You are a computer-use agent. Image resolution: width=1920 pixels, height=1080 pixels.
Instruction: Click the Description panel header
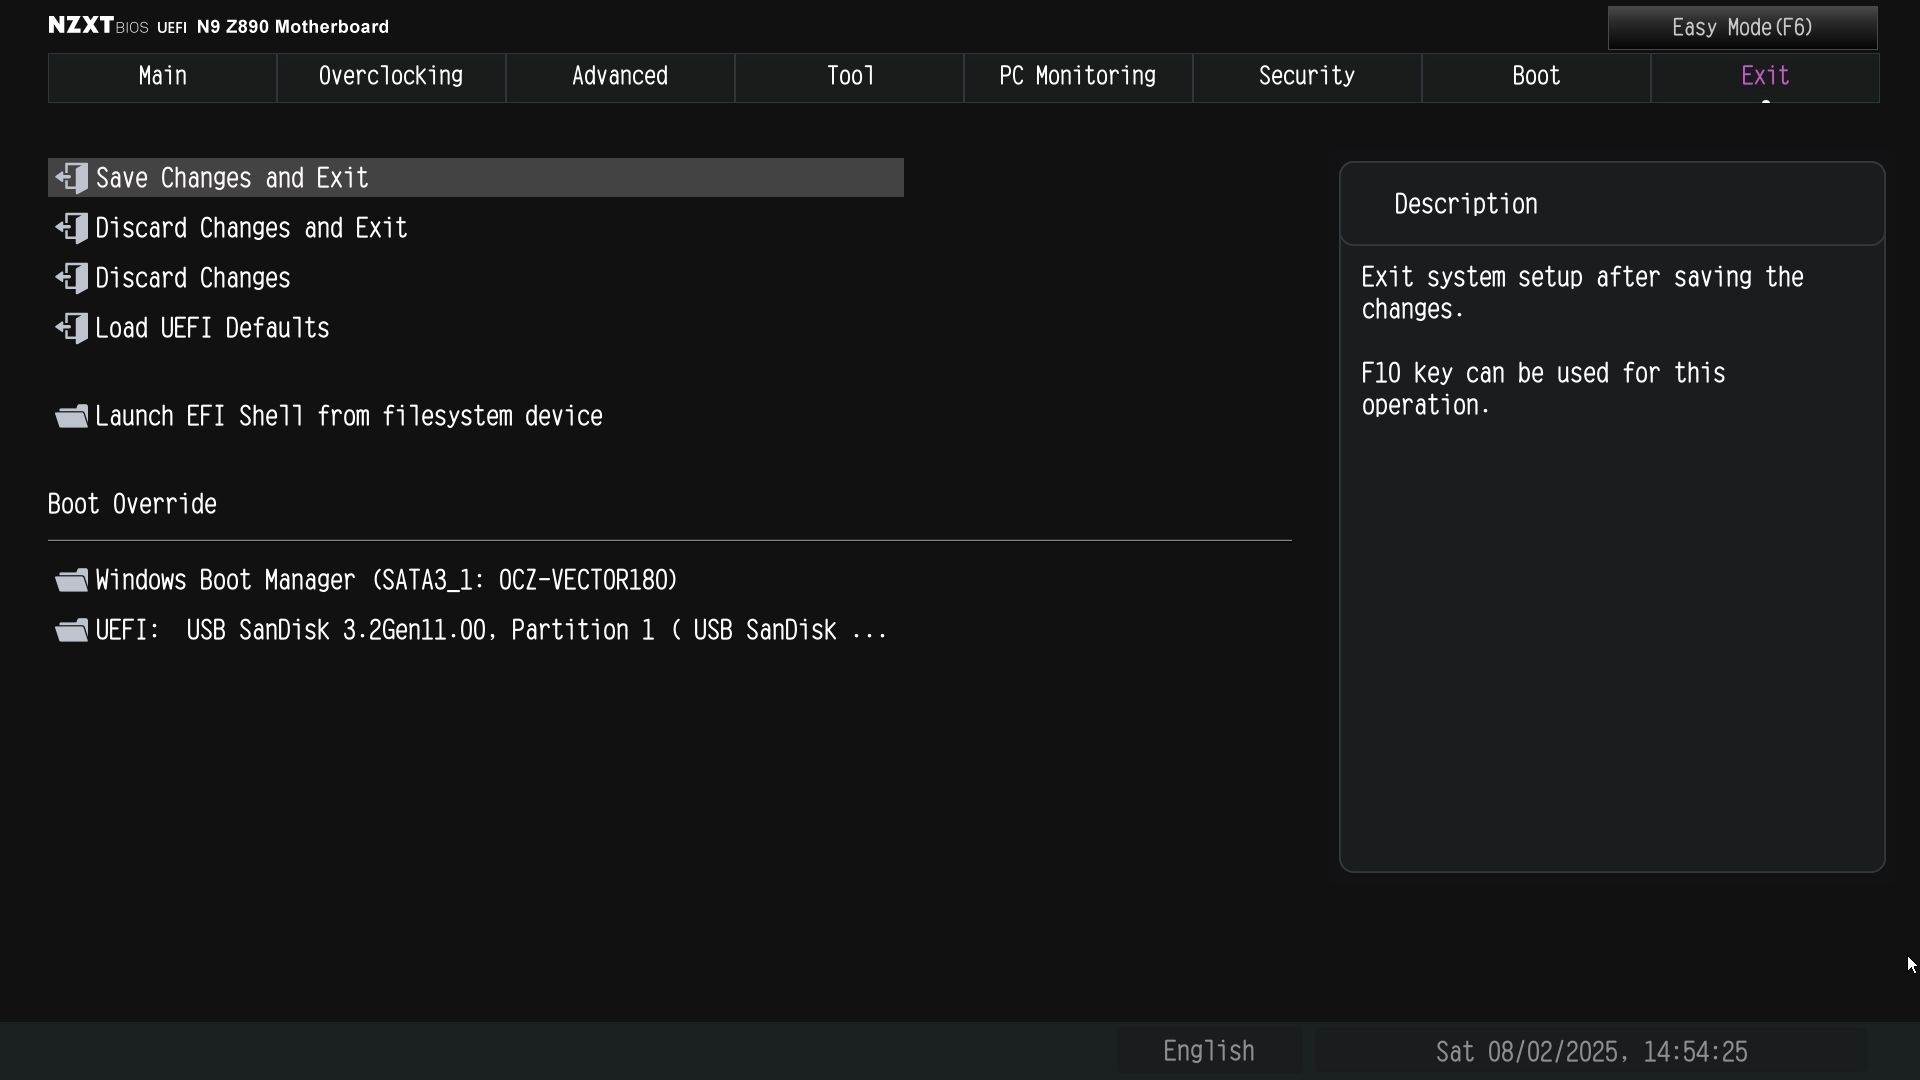[x=1612, y=204]
